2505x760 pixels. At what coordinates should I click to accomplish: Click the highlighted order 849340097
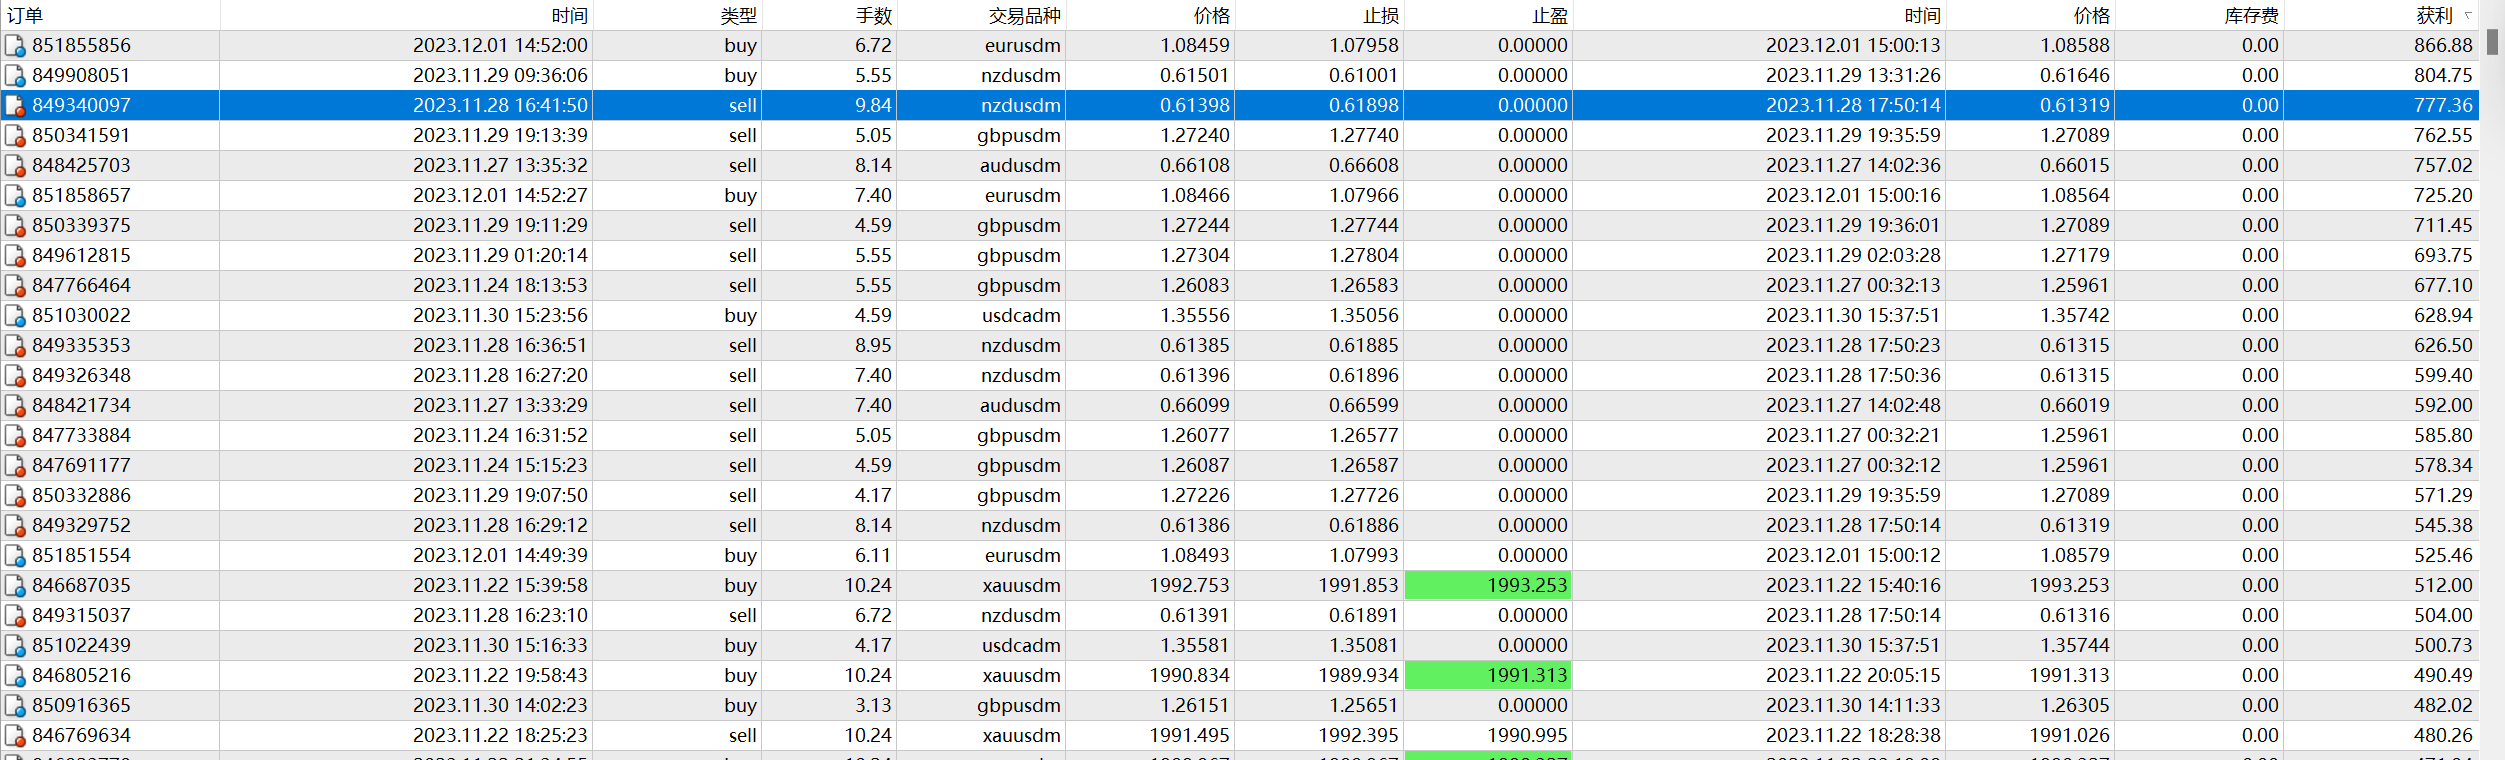(x=81, y=106)
